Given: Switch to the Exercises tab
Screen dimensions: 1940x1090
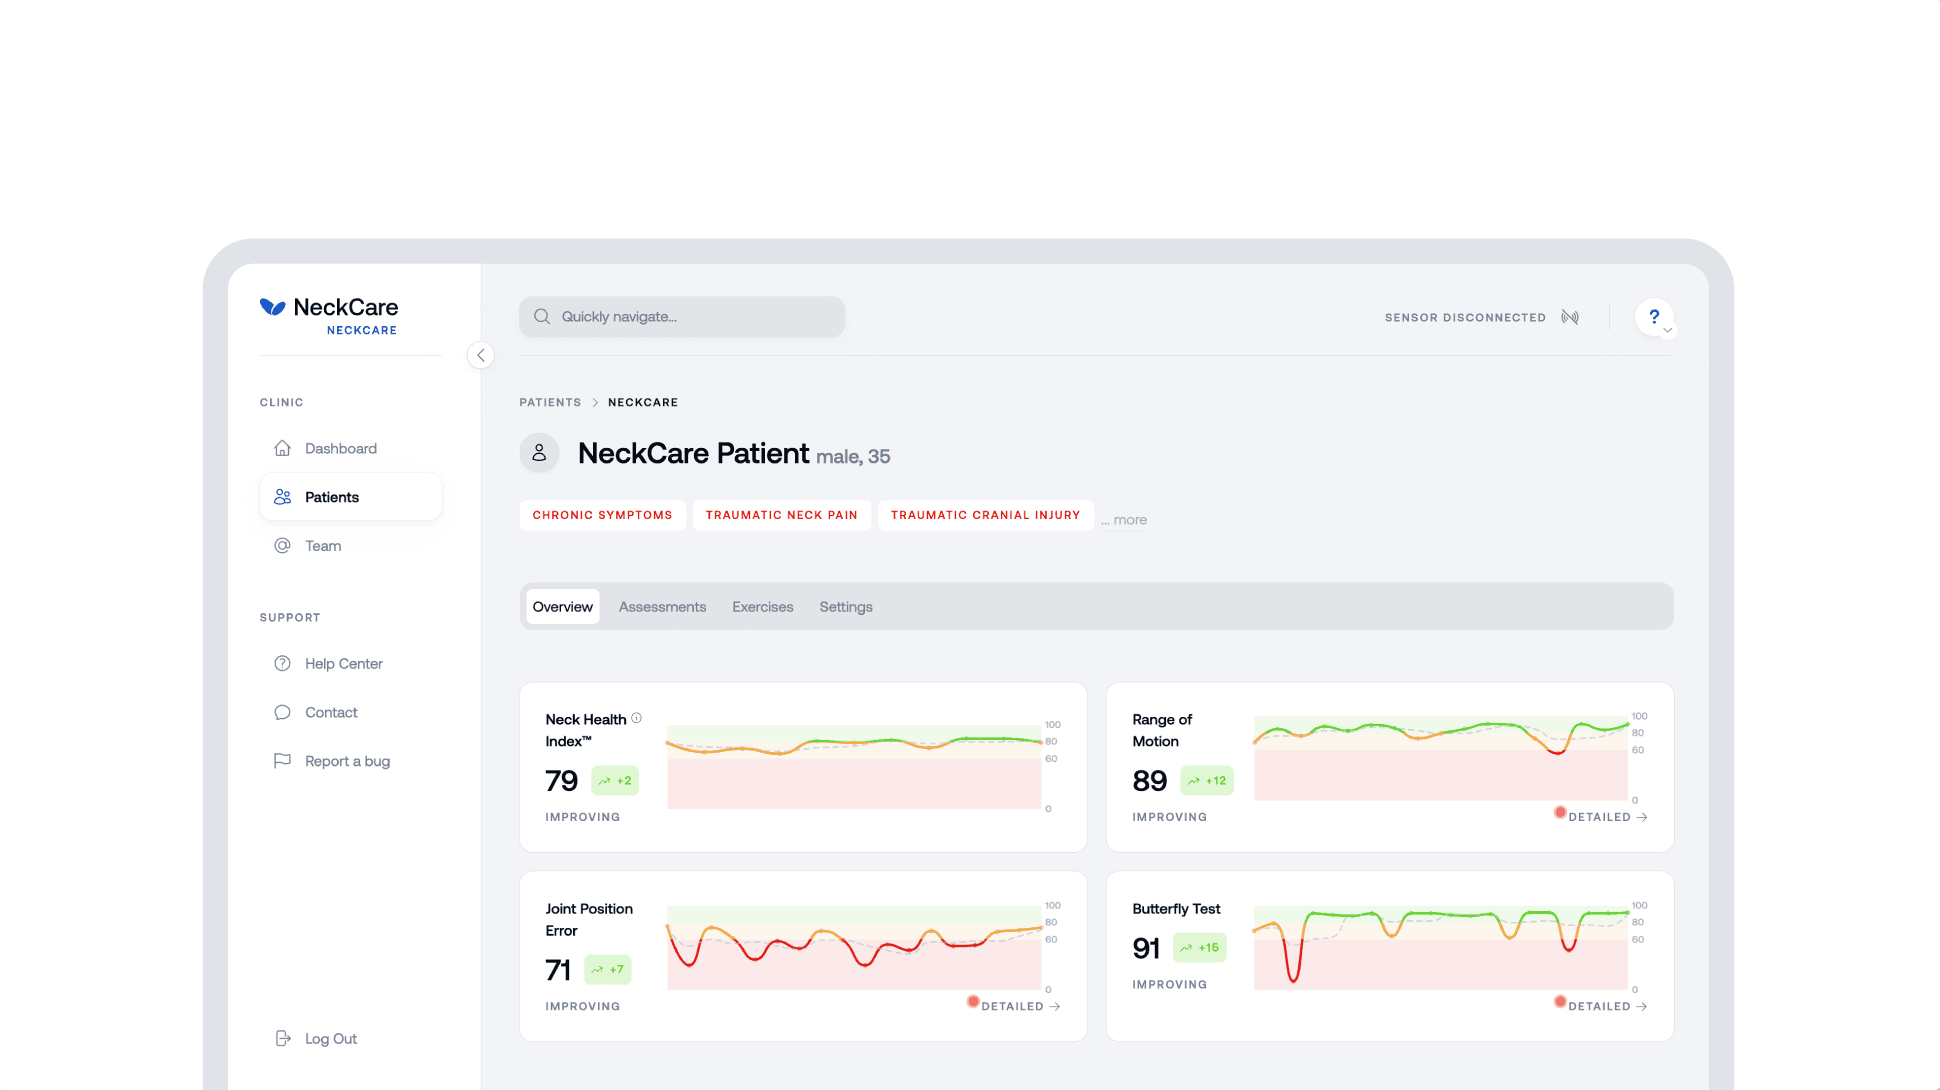Looking at the screenshot, I should (762, 607).
